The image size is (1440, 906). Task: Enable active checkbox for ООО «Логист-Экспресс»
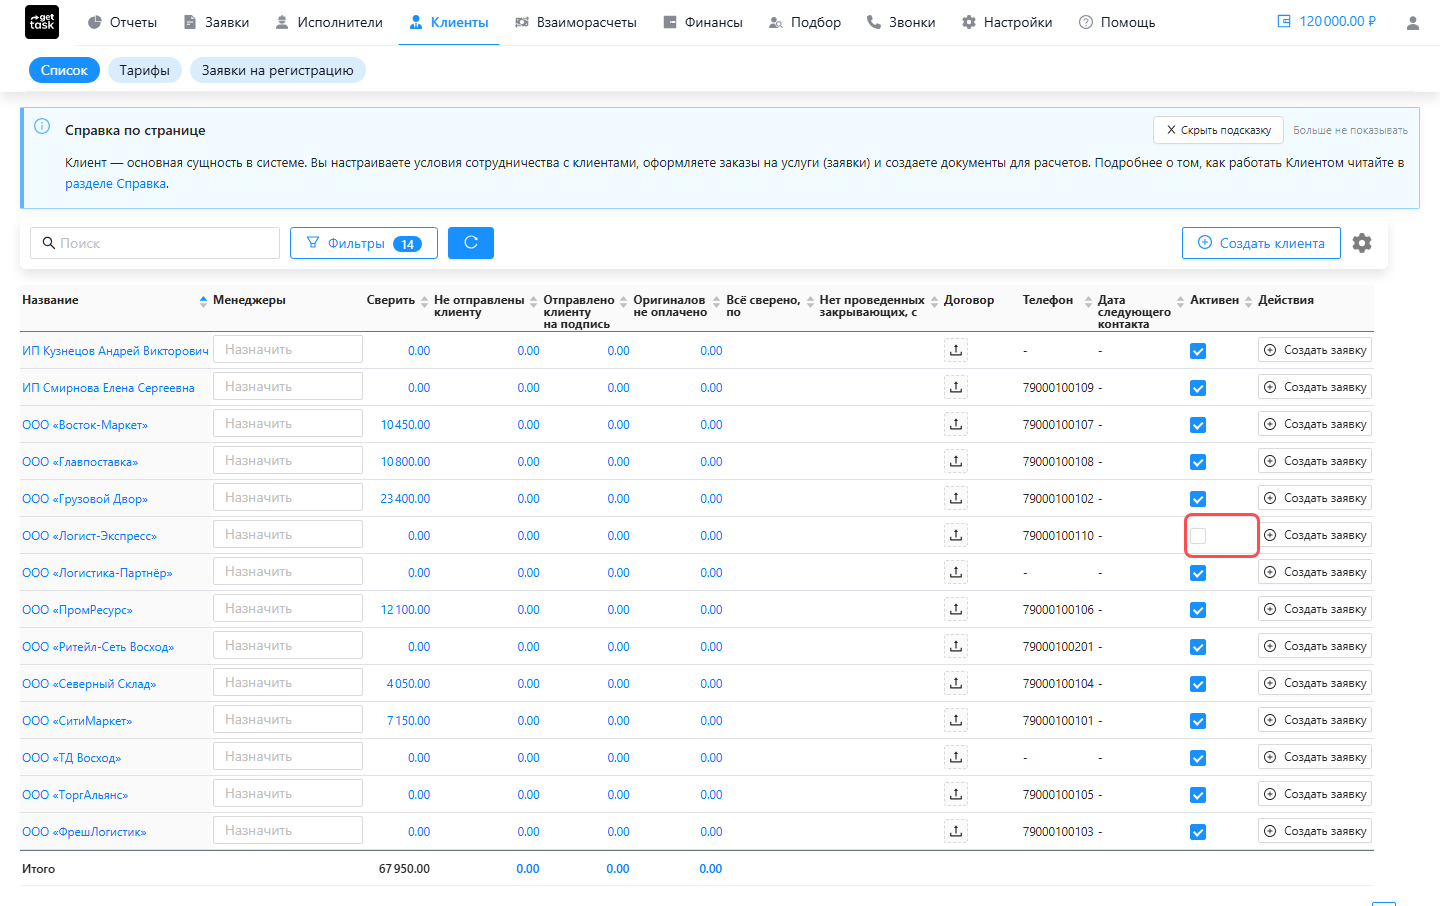point(1198,536)
